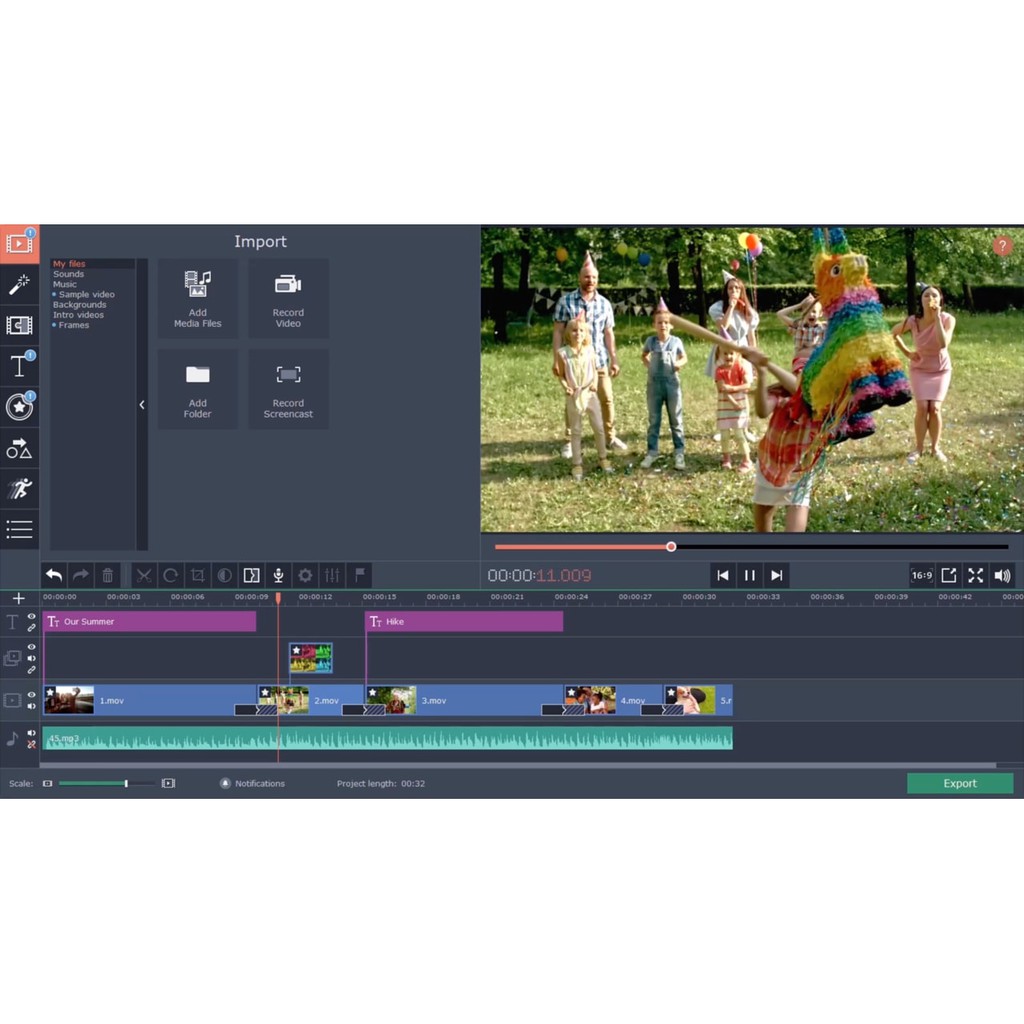Open the Titles tab with T icon

pyautogui.click(x=19, y=366)
